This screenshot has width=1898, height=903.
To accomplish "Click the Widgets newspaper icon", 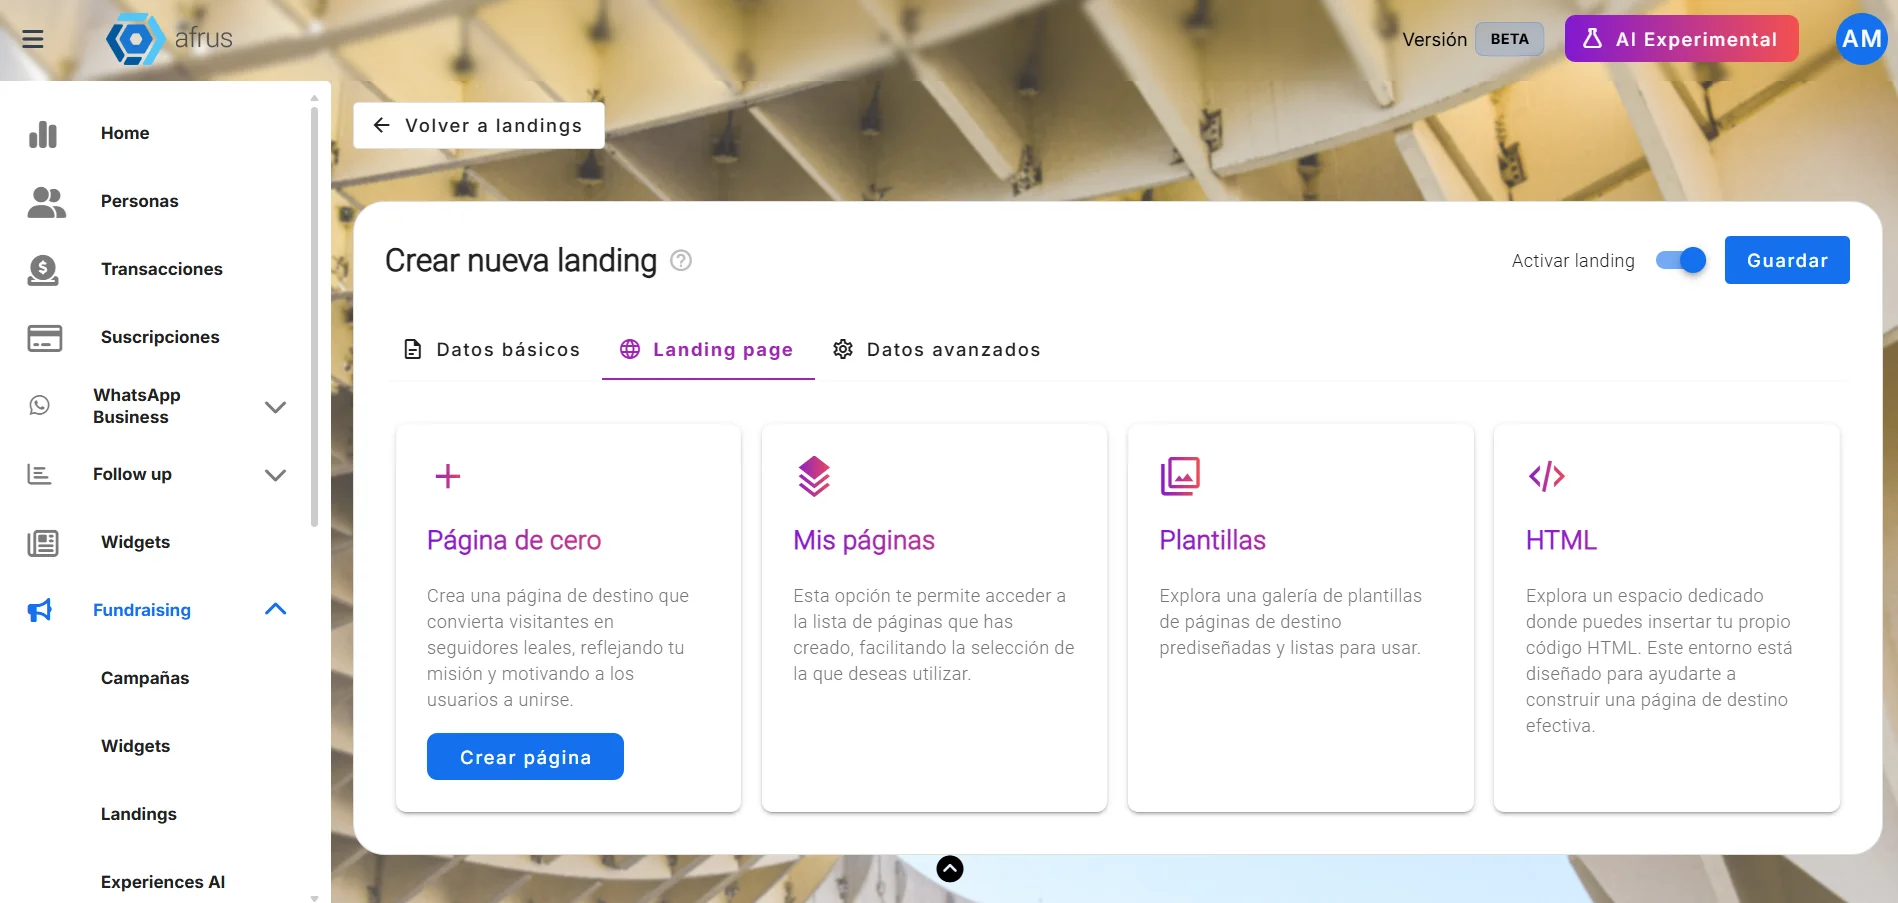I will (43, 543).
